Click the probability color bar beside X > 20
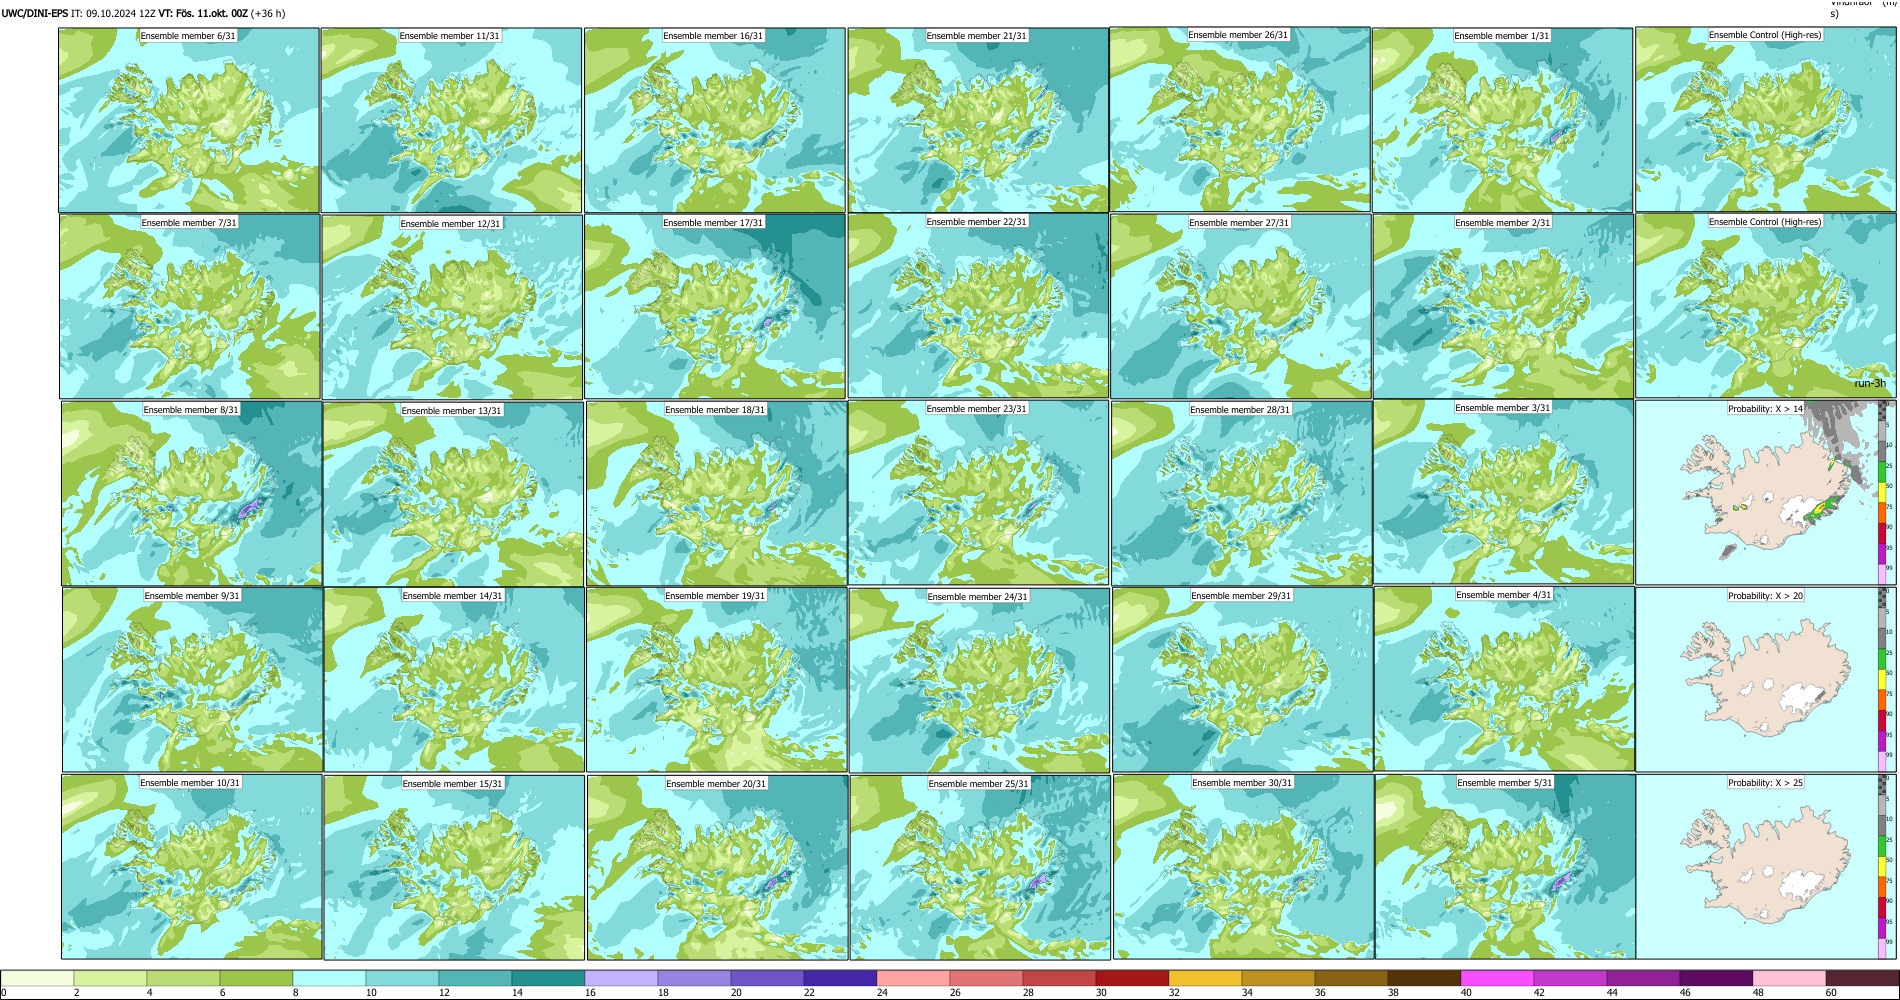The height and width of the screenshot is (1000, 1900). 1883,679
